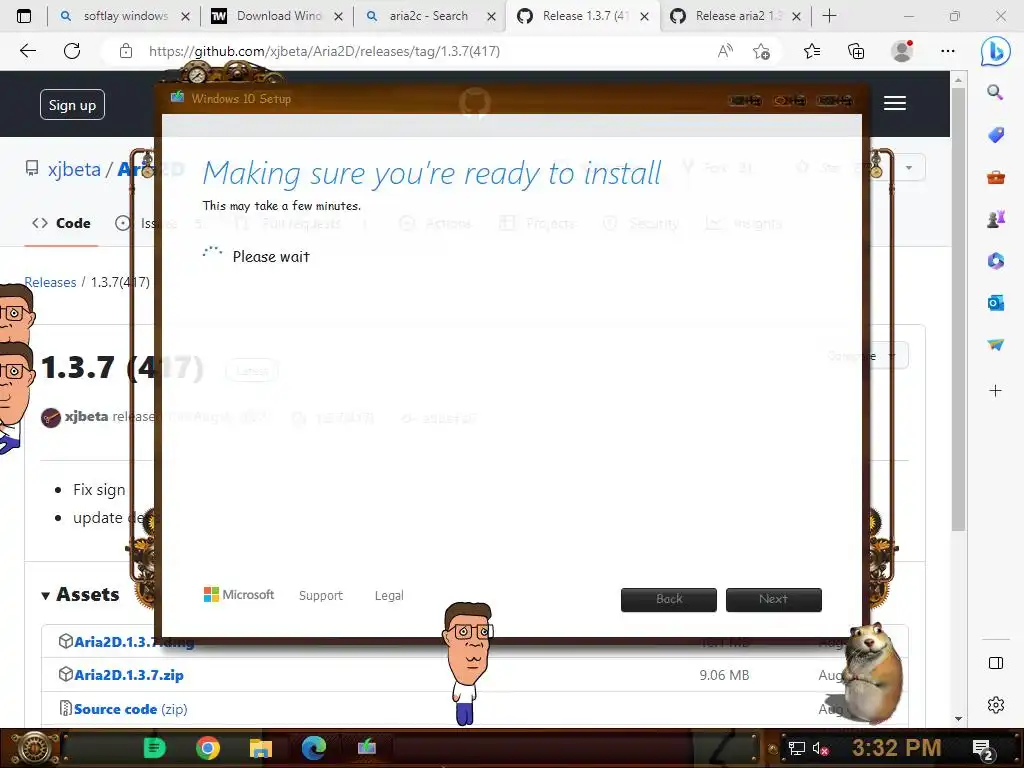The image size is (1024, 768).
Task: Open sidebar search magnifier icon
Action: (995, 93)
